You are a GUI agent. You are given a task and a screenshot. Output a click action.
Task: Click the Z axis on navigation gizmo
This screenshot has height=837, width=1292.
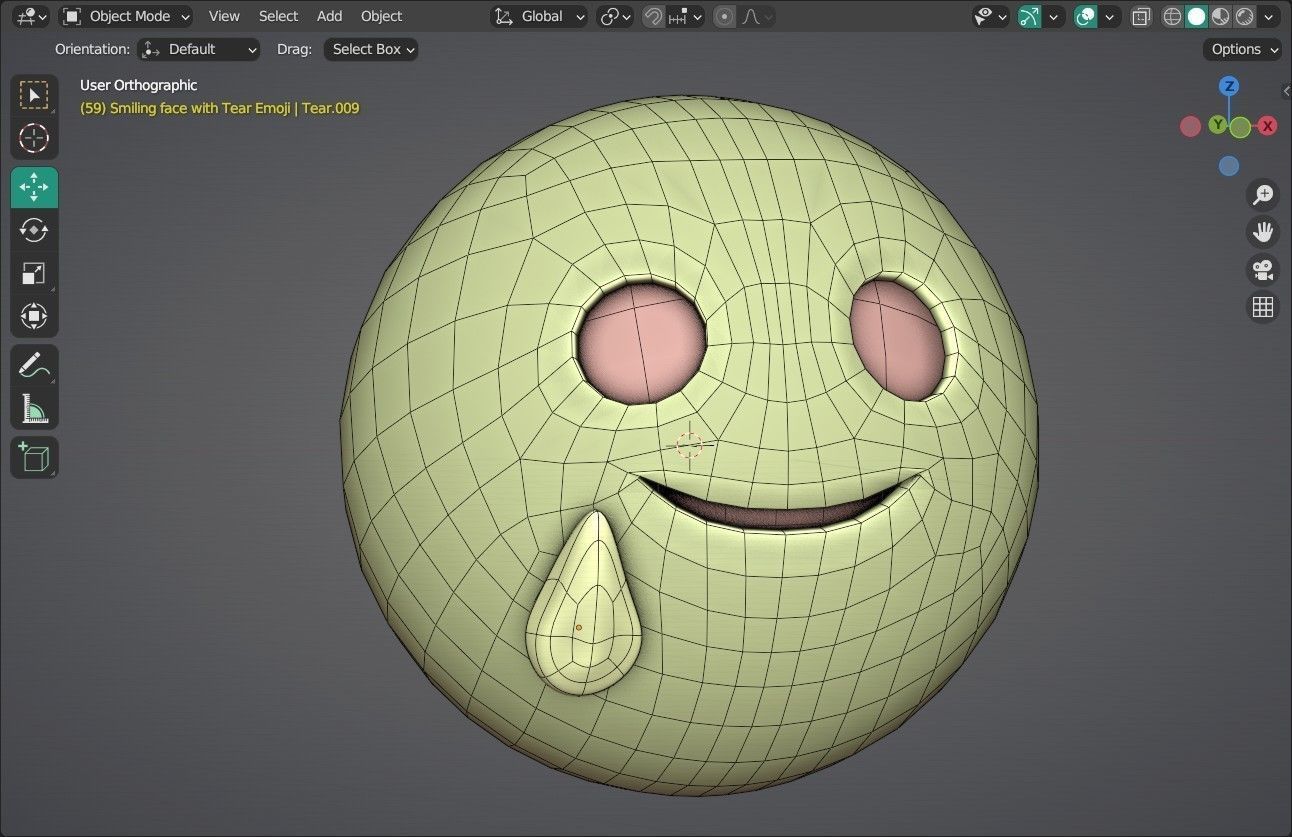tap(1230, 86)
